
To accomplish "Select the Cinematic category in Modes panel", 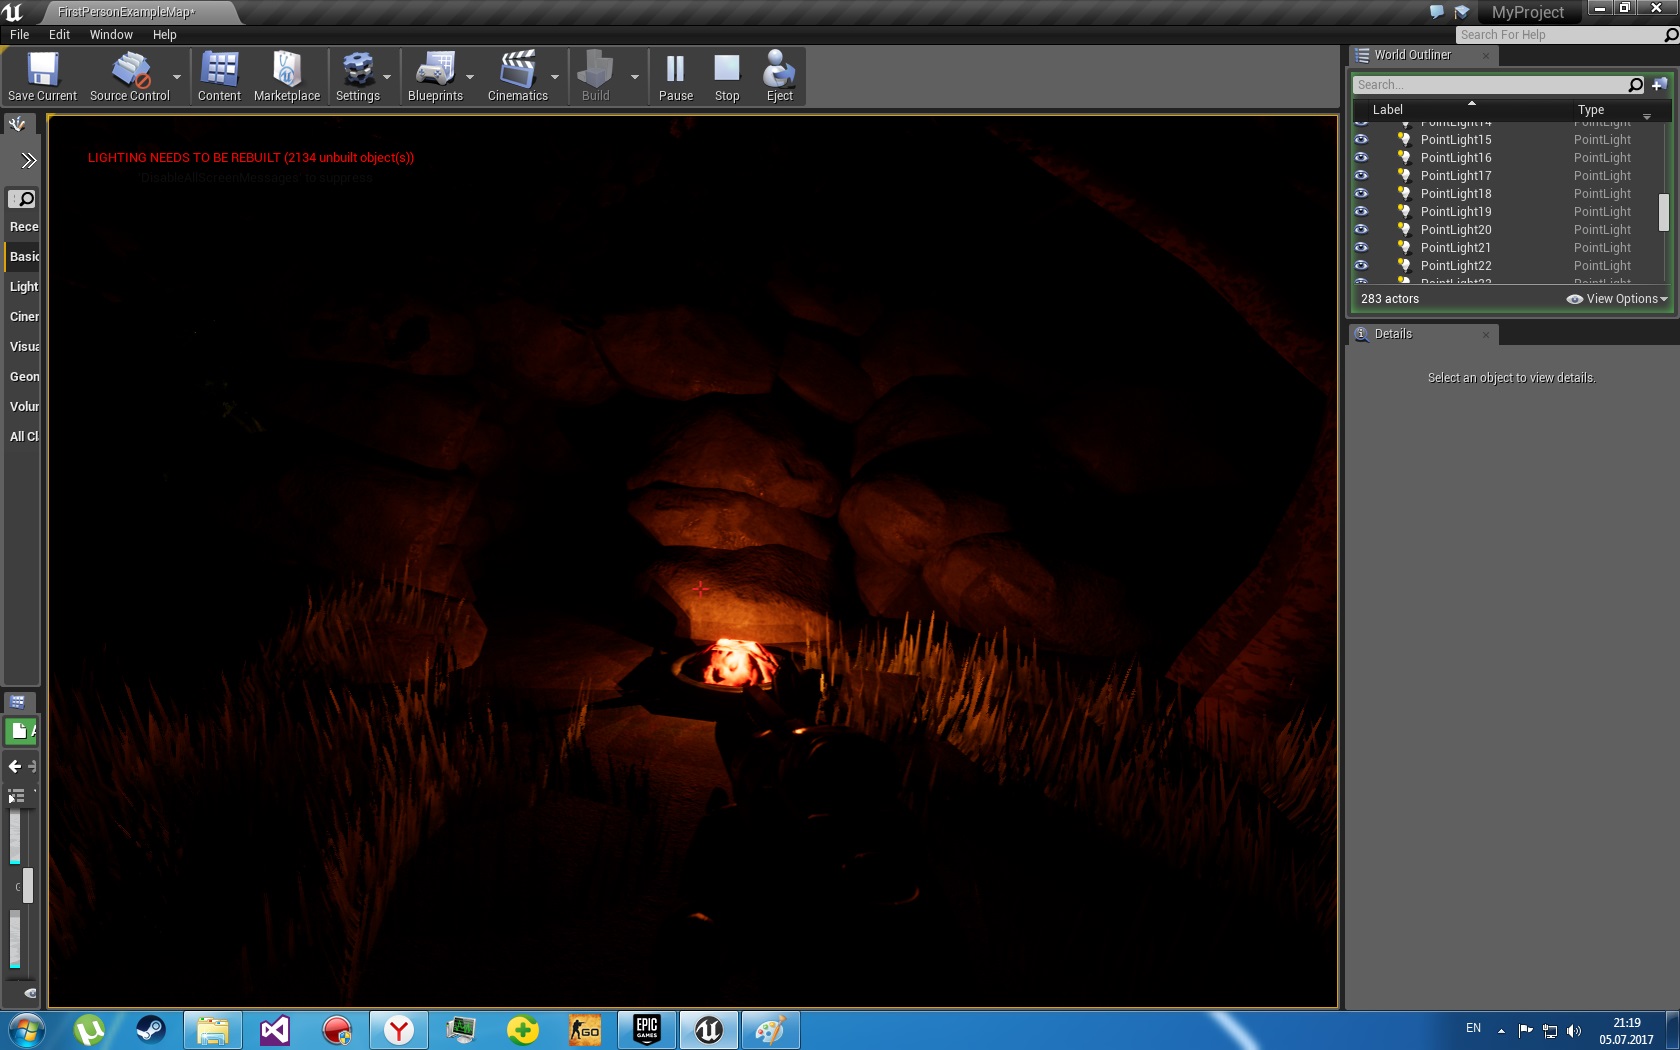I will tap(23, 317).
